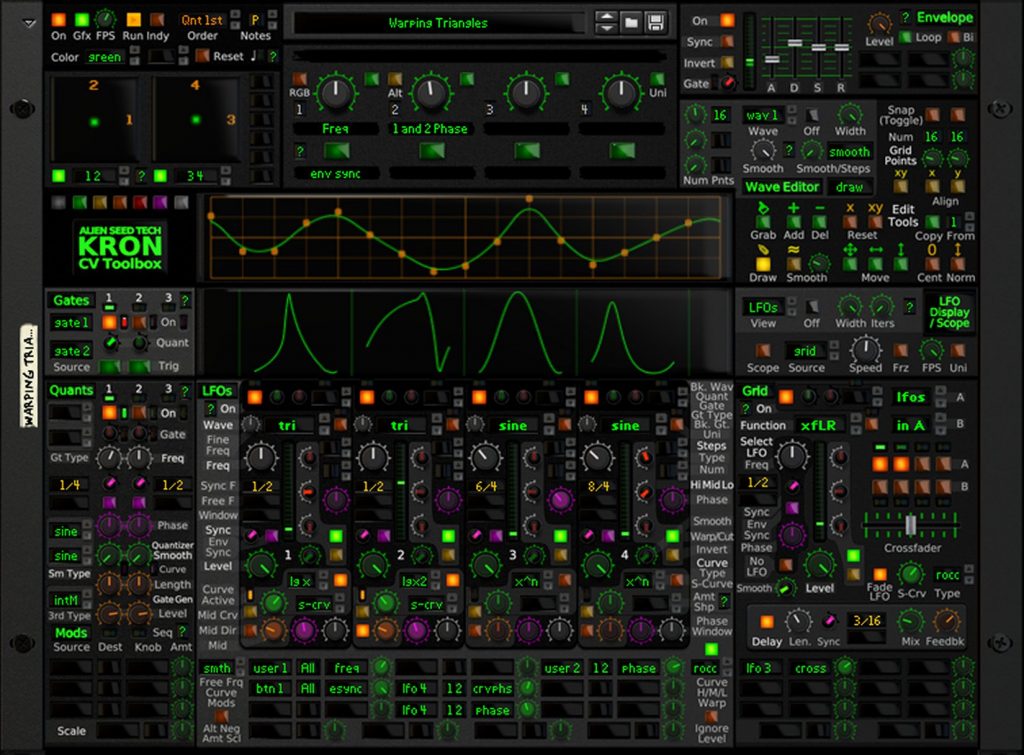1024x755 pixels.
Task: Enable the Envelope Sync toggle
Action: tap(726, 42)
